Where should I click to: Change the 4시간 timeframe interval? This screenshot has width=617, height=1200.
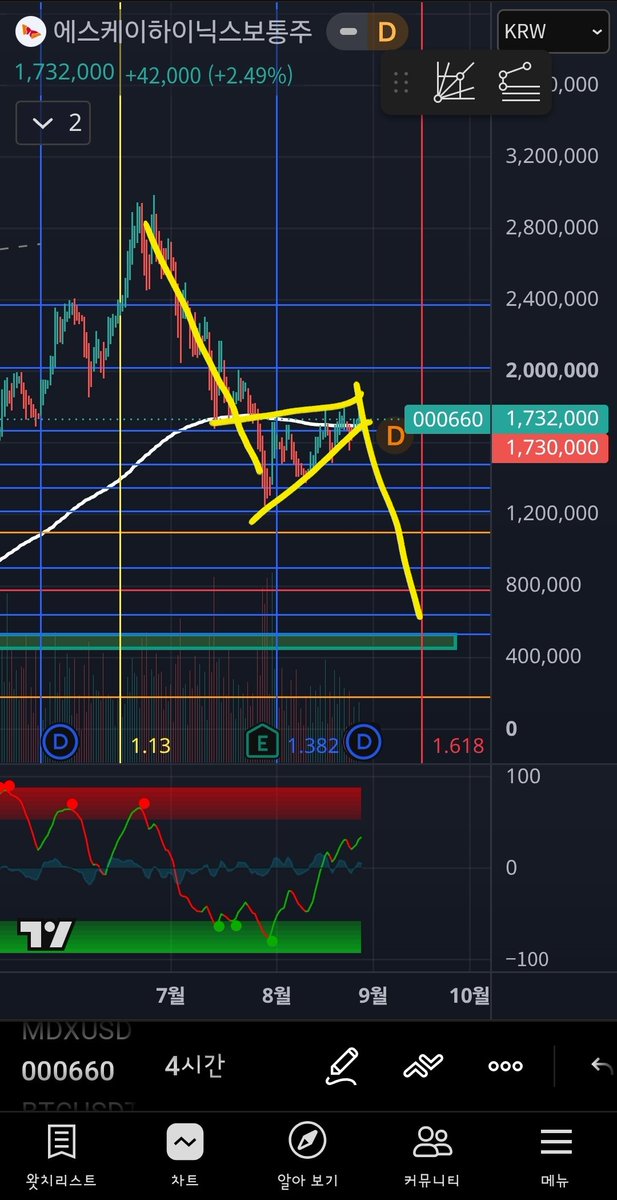(194, 1066)
